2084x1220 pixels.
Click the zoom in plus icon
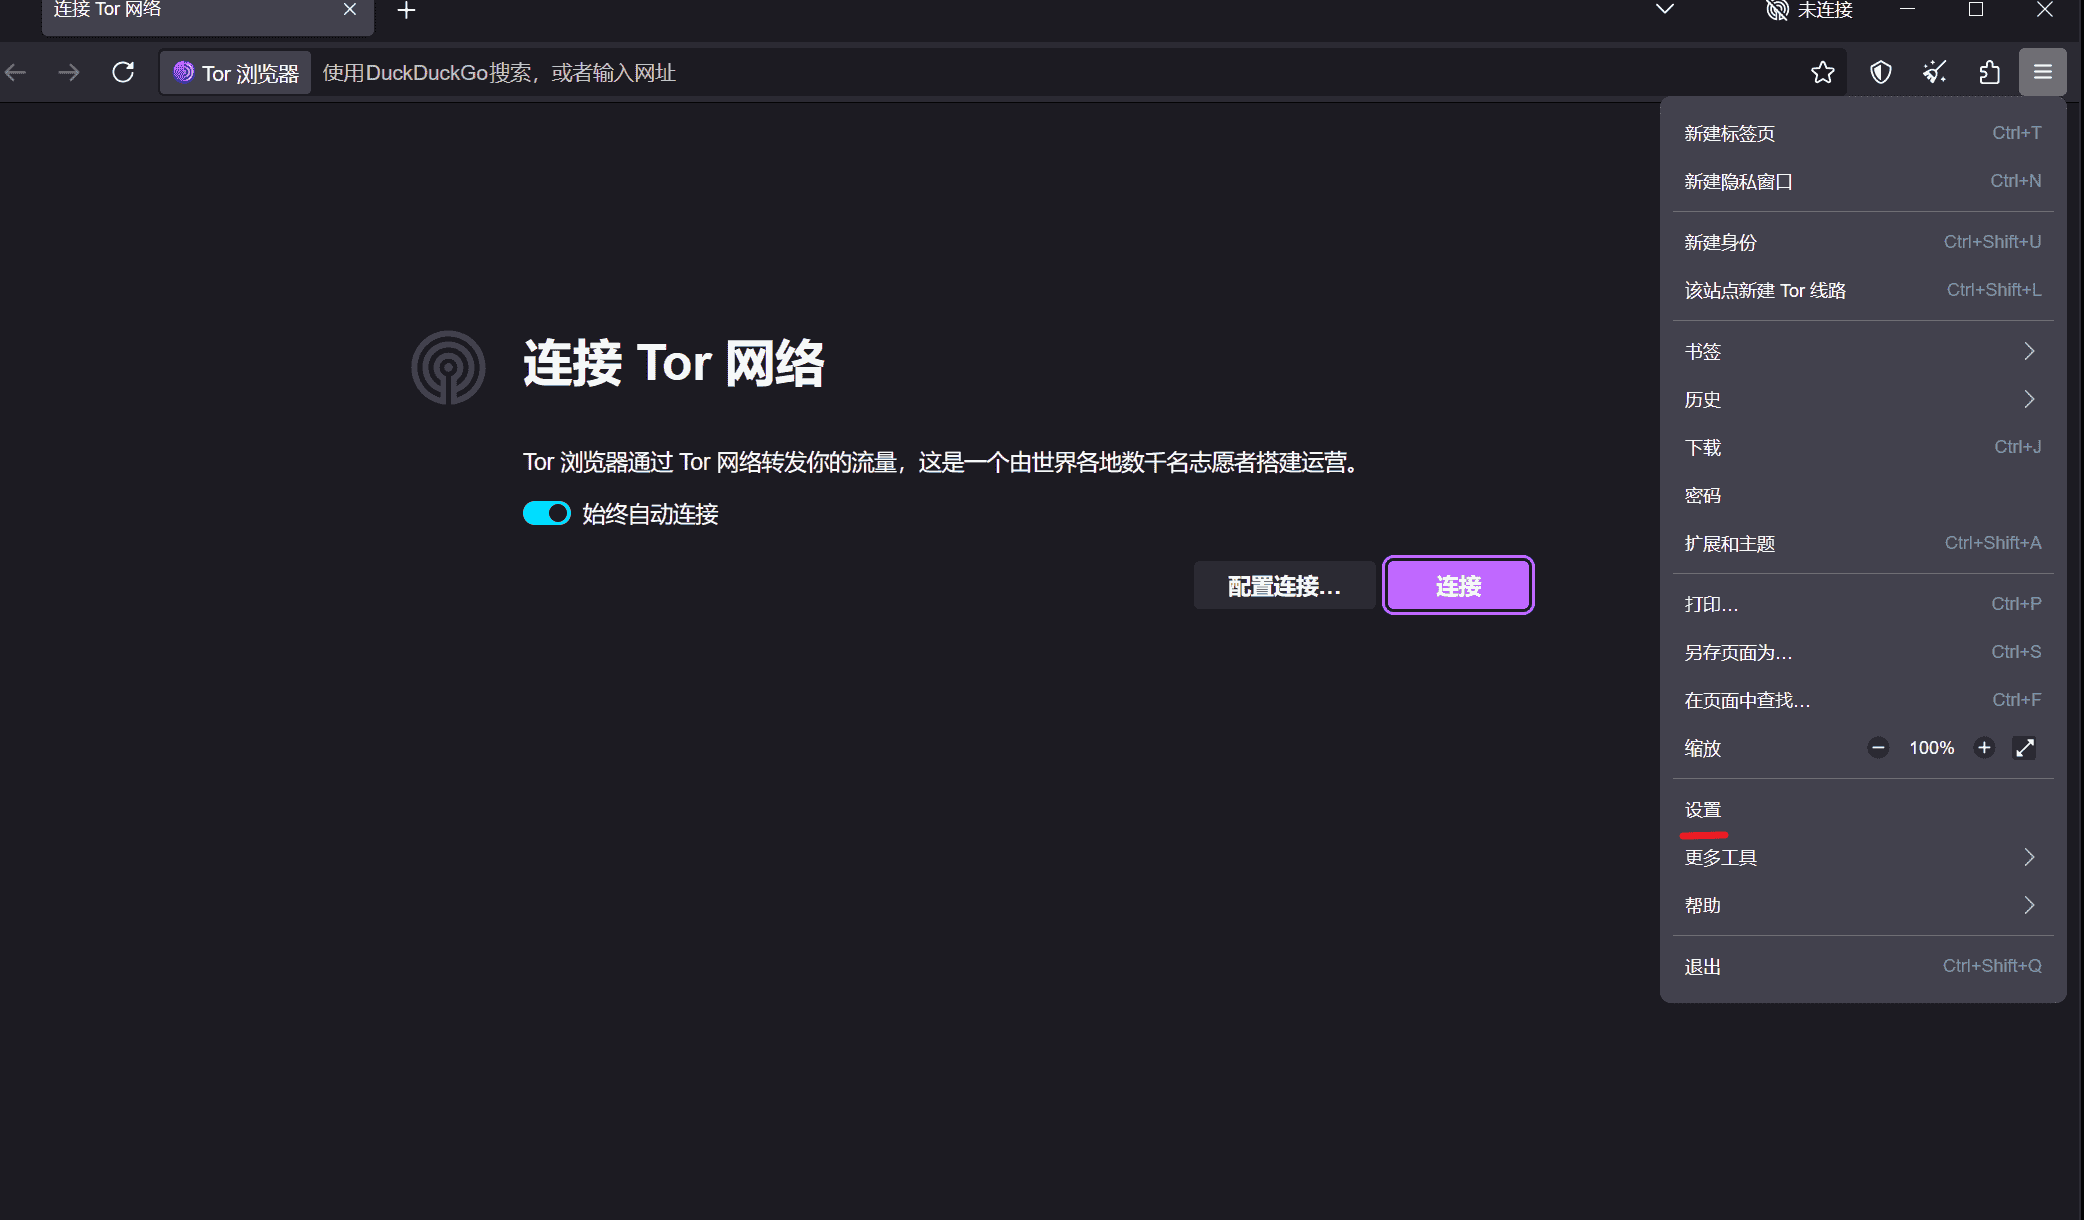pos(1985,748)
